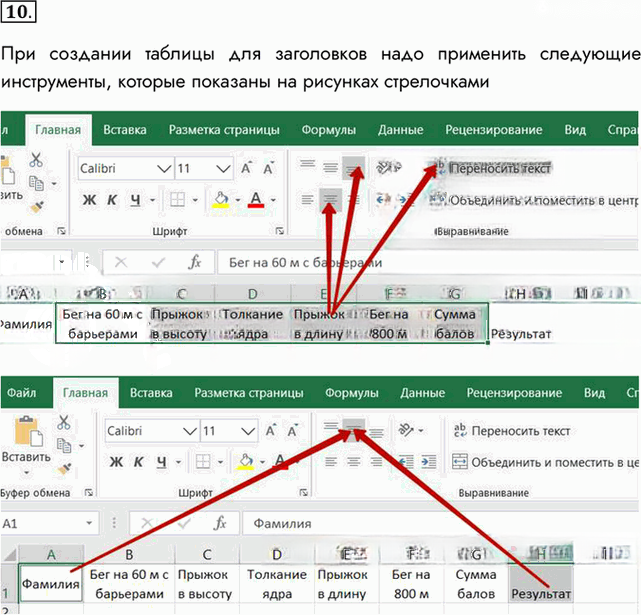Click top align icon in upper Excel screenshot
This screenshot has width=641, height=615.
click(307, 165)
